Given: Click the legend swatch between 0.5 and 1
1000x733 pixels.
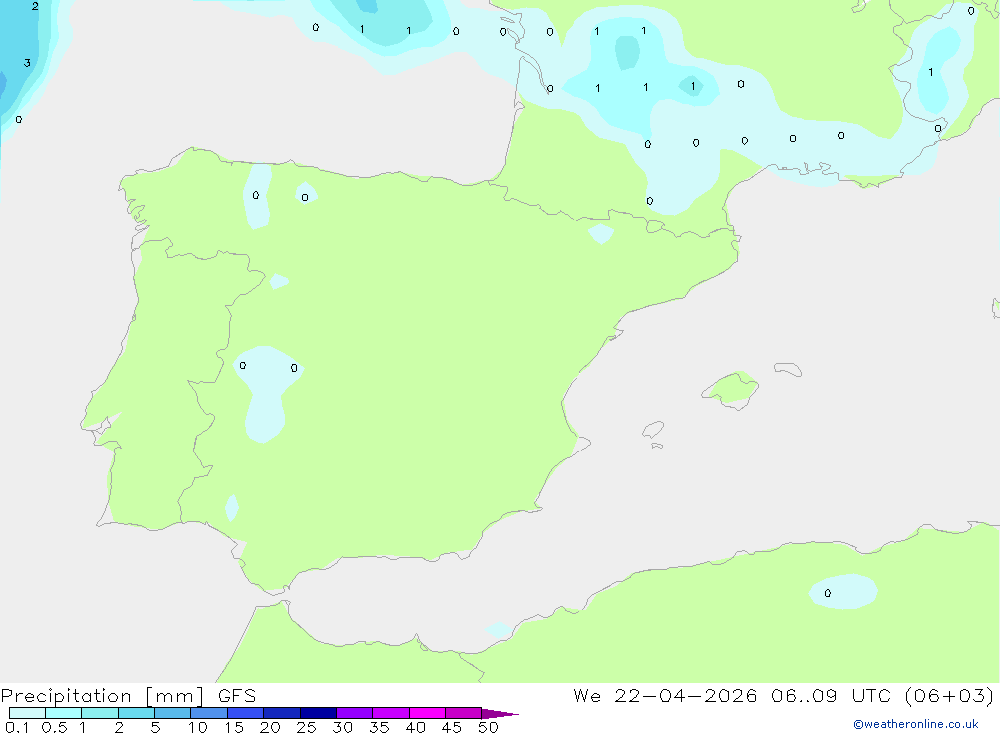Looking at the screenshot, I should pos(64,713).
